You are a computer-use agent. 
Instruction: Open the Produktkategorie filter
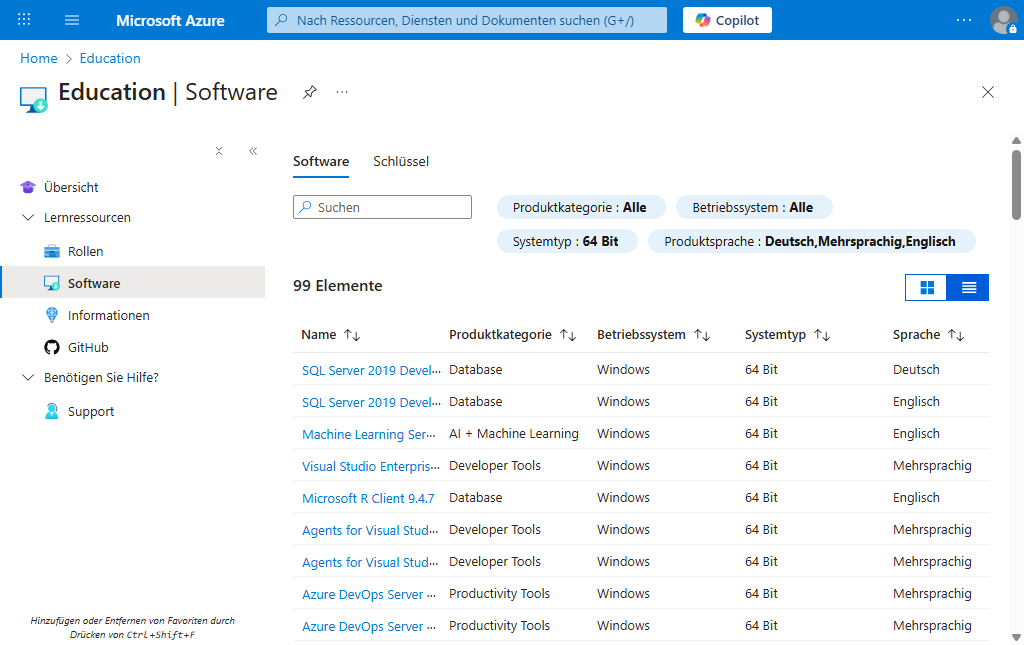pos(581,208)
